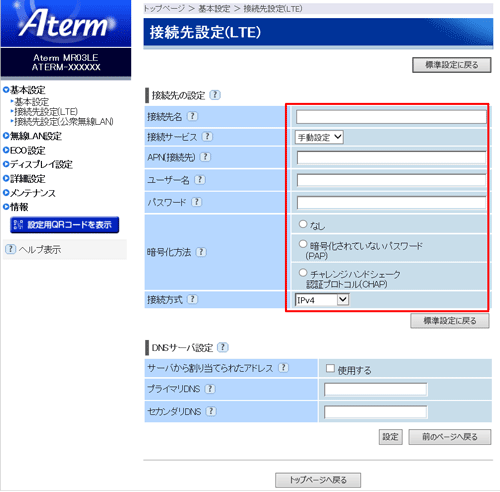Image resolution: width=500 pixels, height=492 pixels.
Task: Click the パスワード input field
Action: click(x=391, y=202)
